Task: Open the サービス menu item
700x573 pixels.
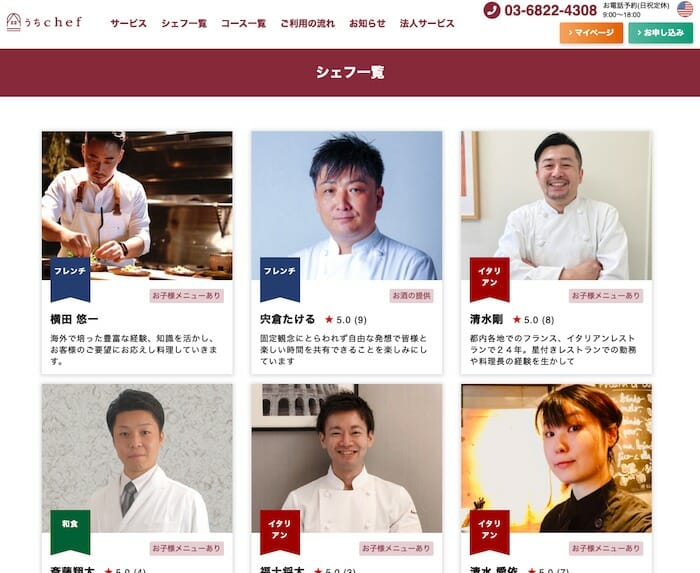Action: (128, 23)
